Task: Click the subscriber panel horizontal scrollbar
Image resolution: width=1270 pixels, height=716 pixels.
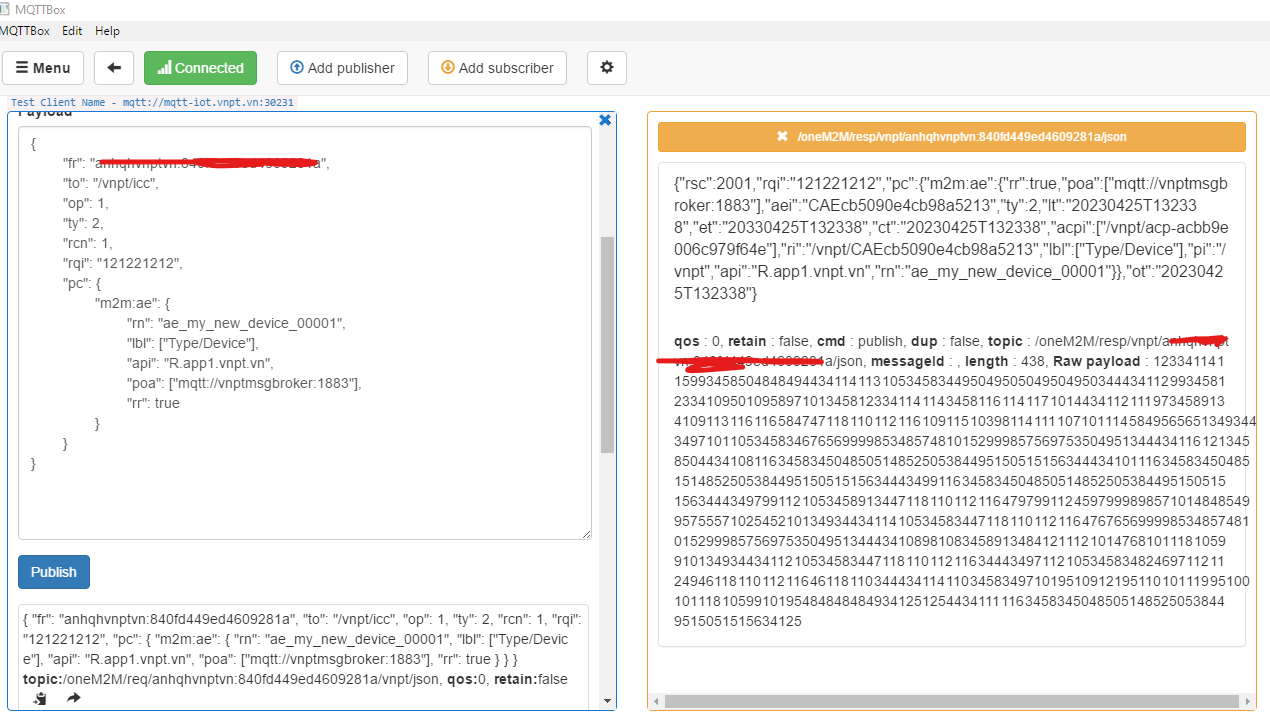Action: tap(950, 701)
